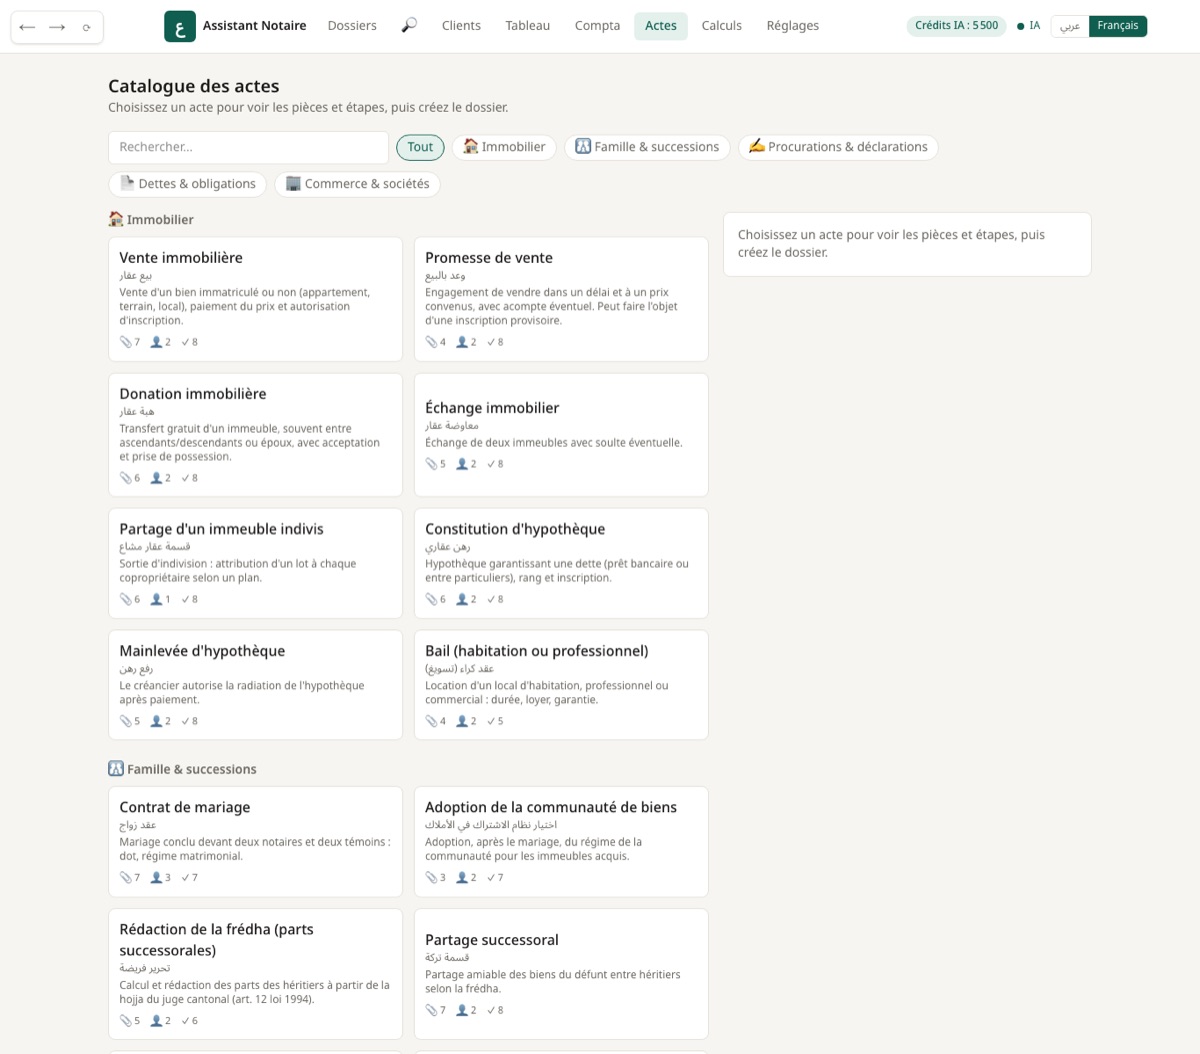Filter by Procurations & déclarations chip
The height and width of the screenshot is (1054, 1200).
(x=838, y=147)
